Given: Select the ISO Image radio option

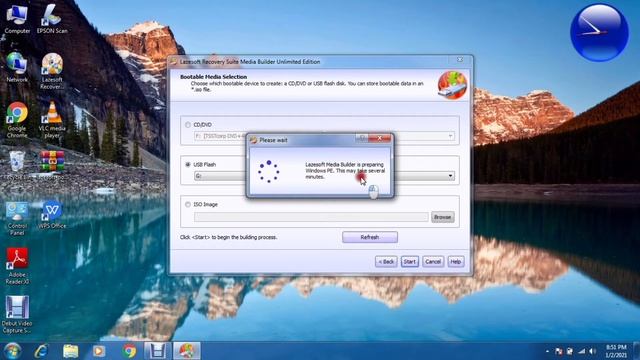Looking at the screenshot, I should click(188, 204).
